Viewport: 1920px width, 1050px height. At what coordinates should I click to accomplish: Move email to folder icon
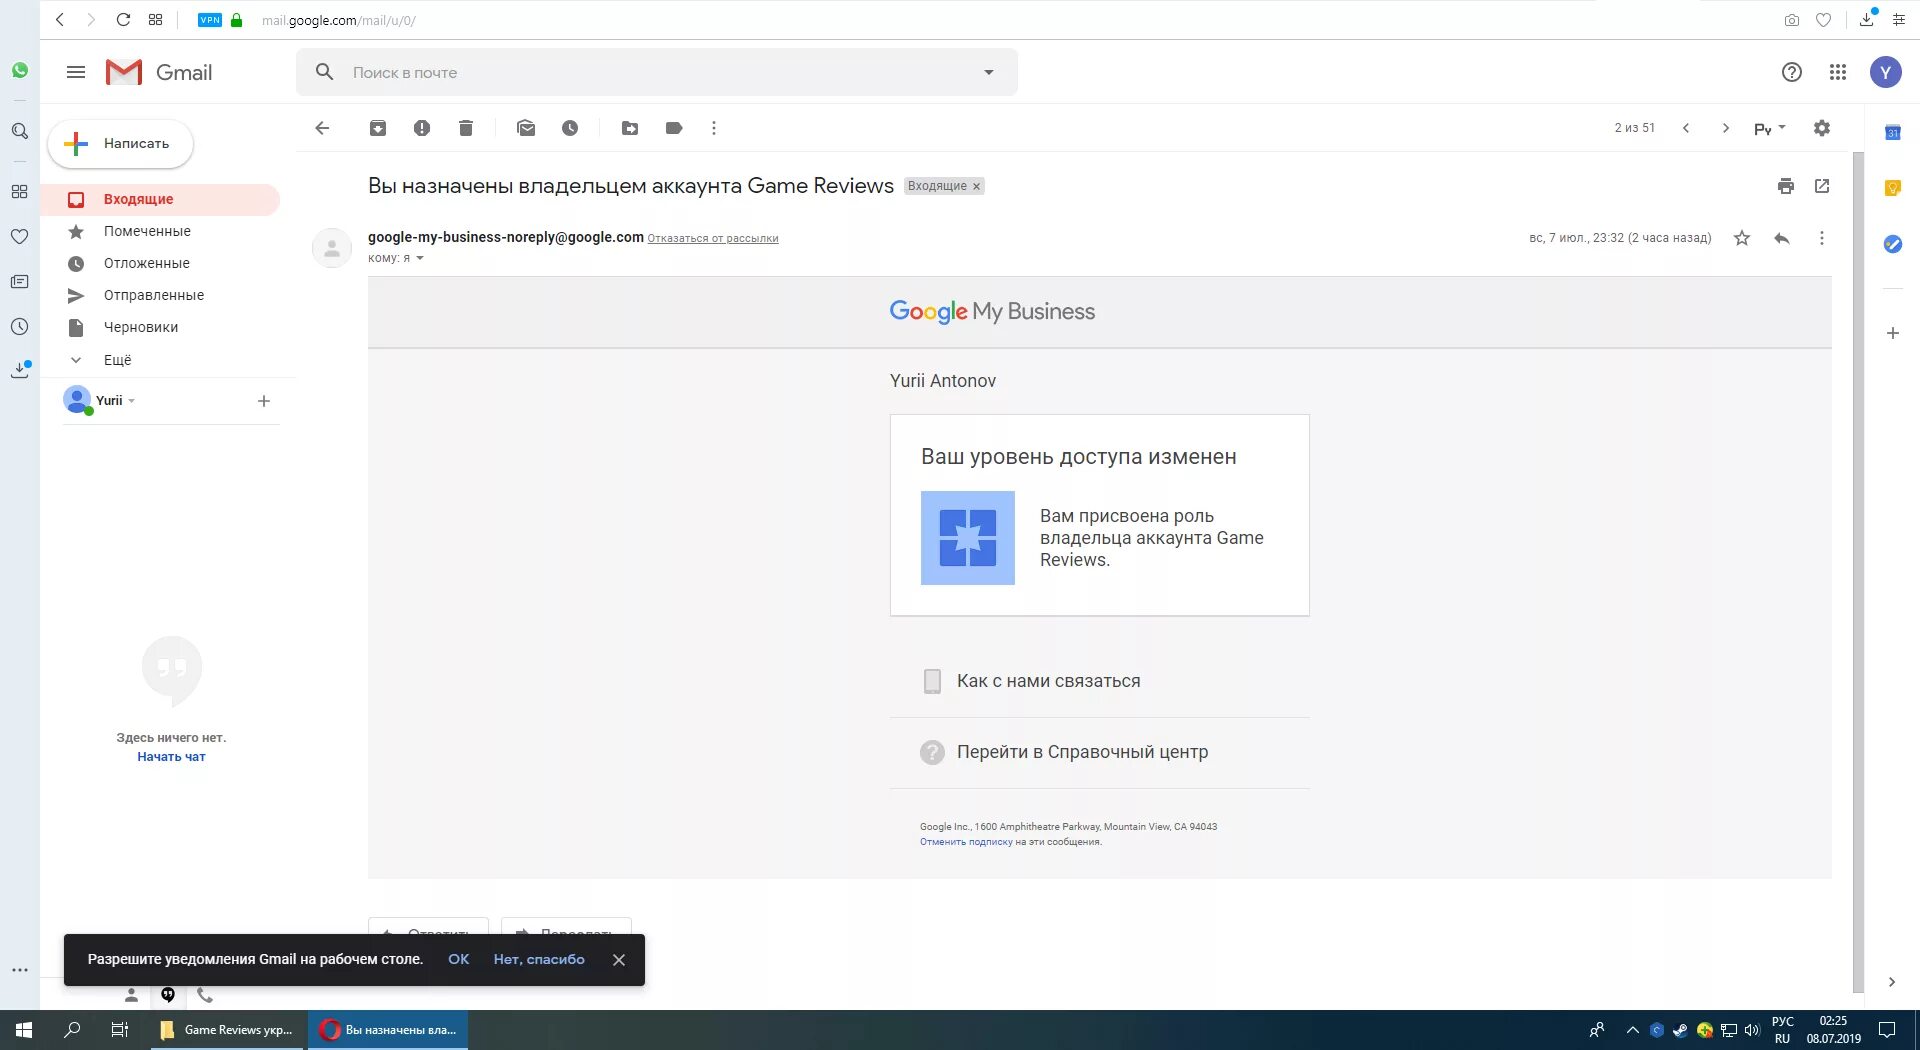(630, 128)
